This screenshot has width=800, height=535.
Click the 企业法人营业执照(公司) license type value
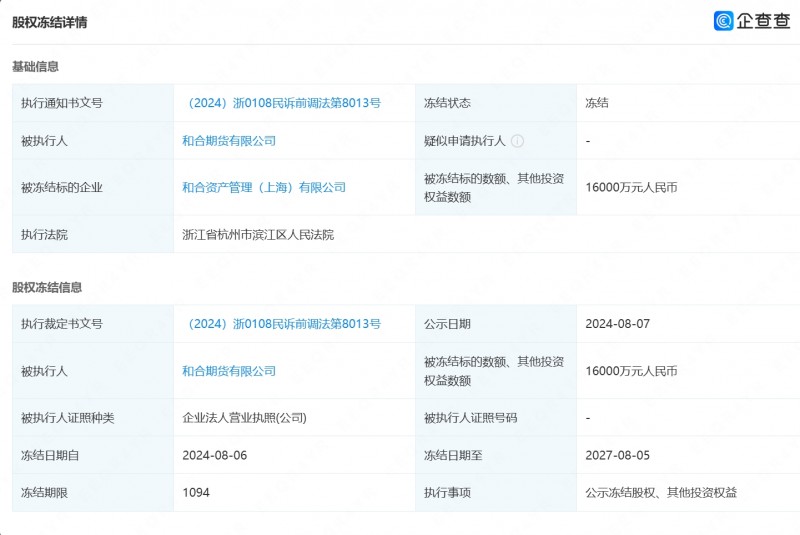(244, 418)
